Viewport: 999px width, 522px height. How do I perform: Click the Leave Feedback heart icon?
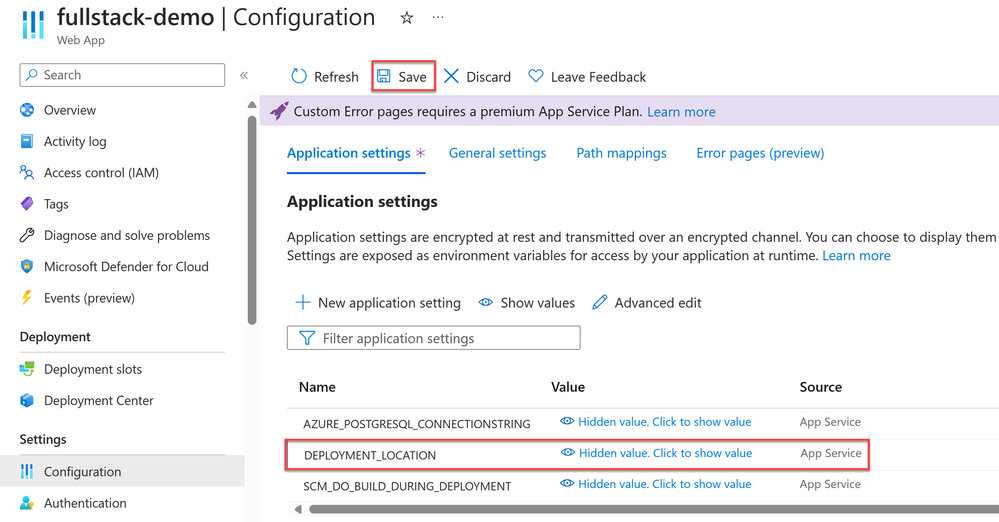[536, 76]
